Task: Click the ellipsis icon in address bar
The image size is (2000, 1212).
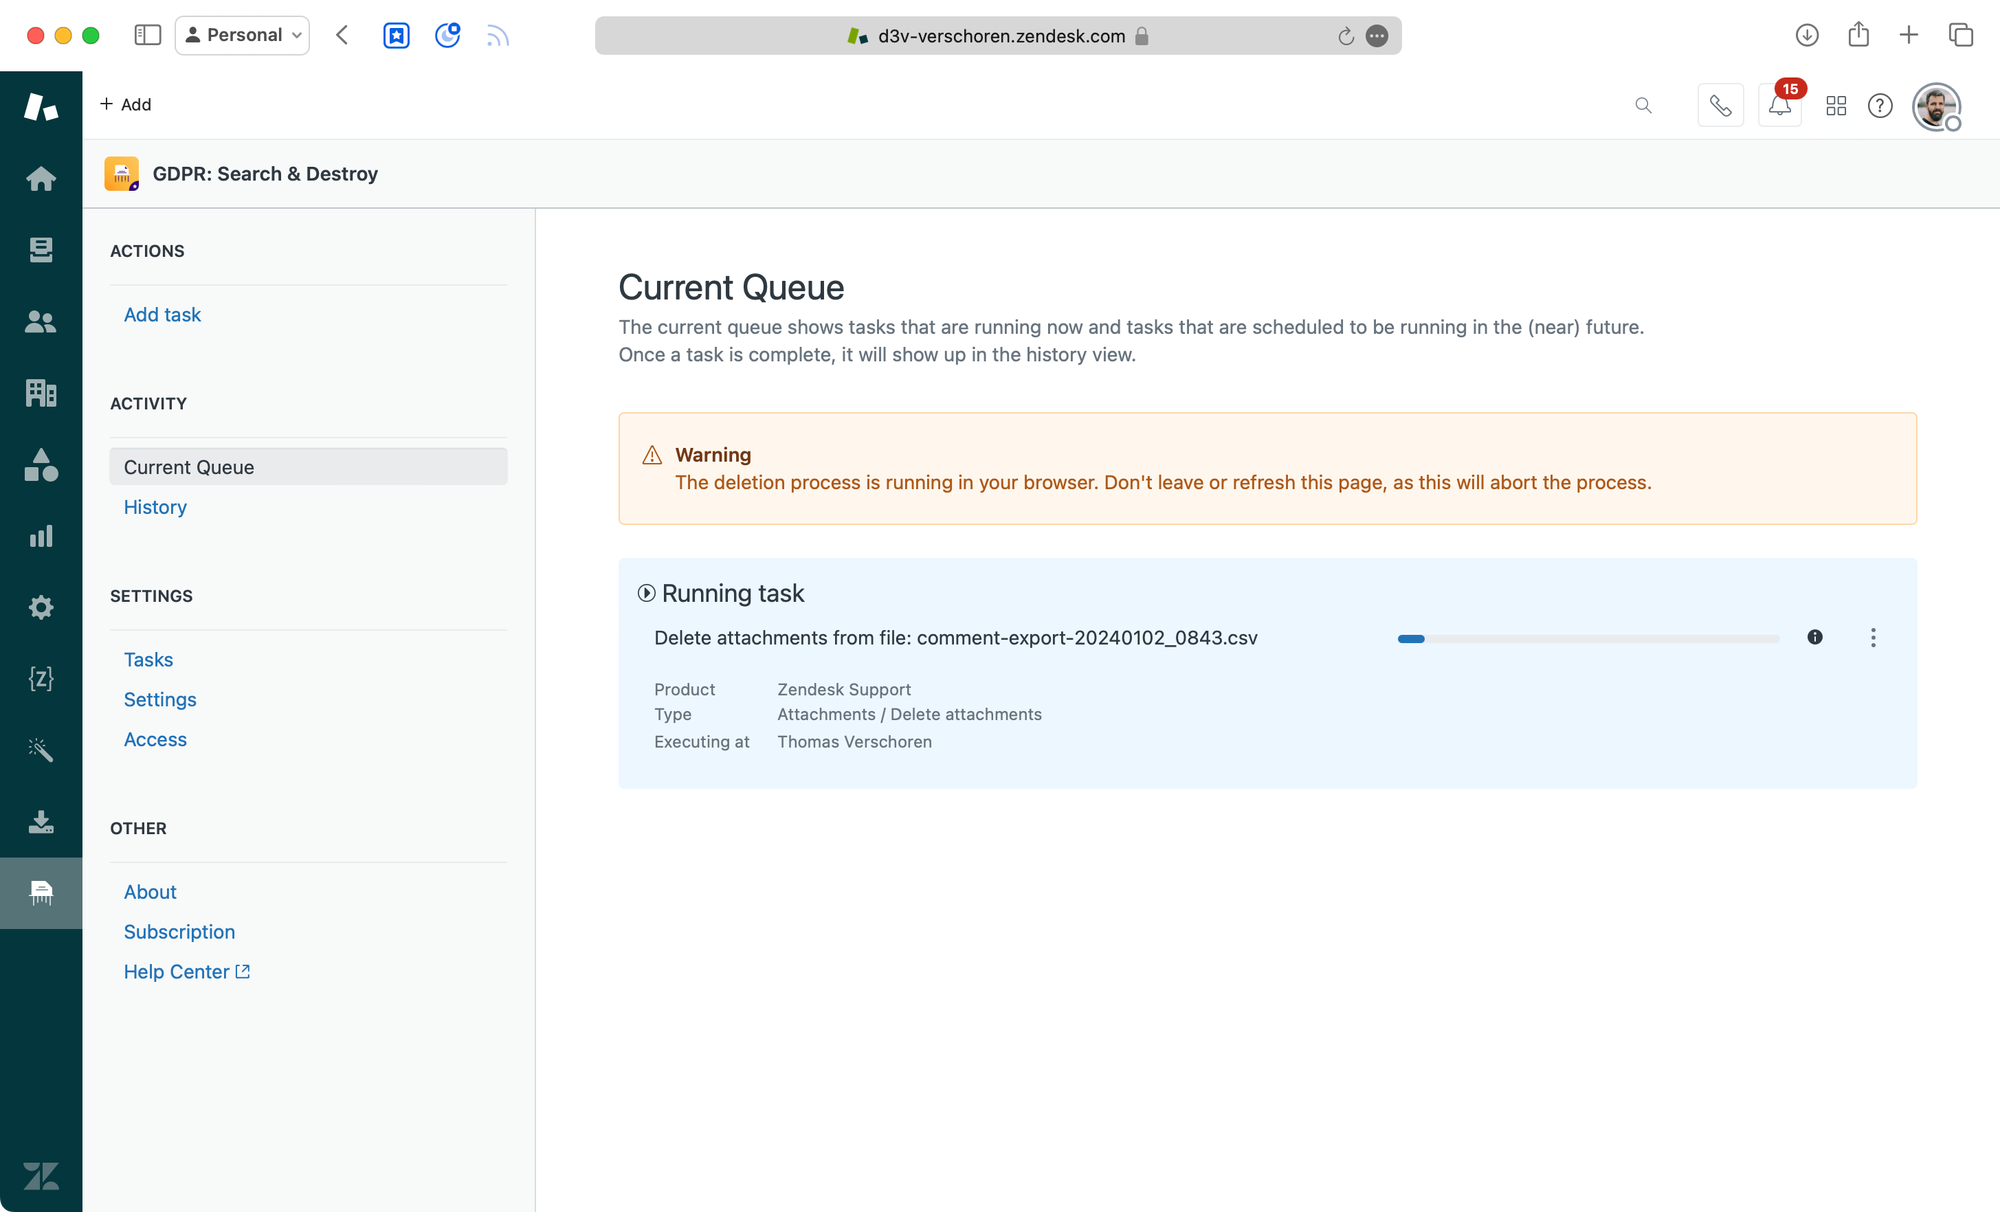Action: click(1377, 36)
